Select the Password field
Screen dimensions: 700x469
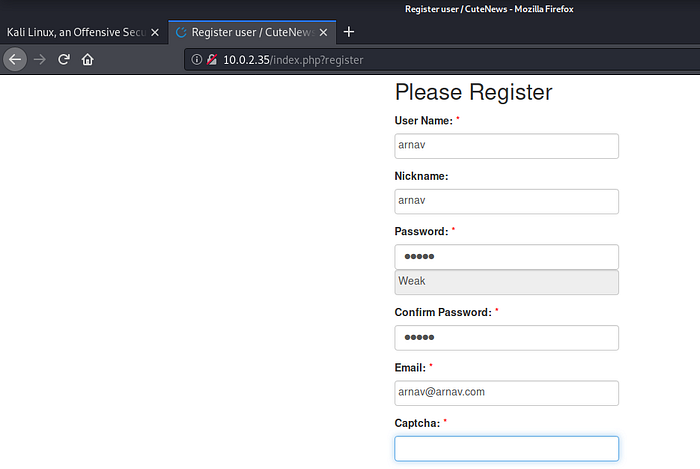(x=506, y=257)
